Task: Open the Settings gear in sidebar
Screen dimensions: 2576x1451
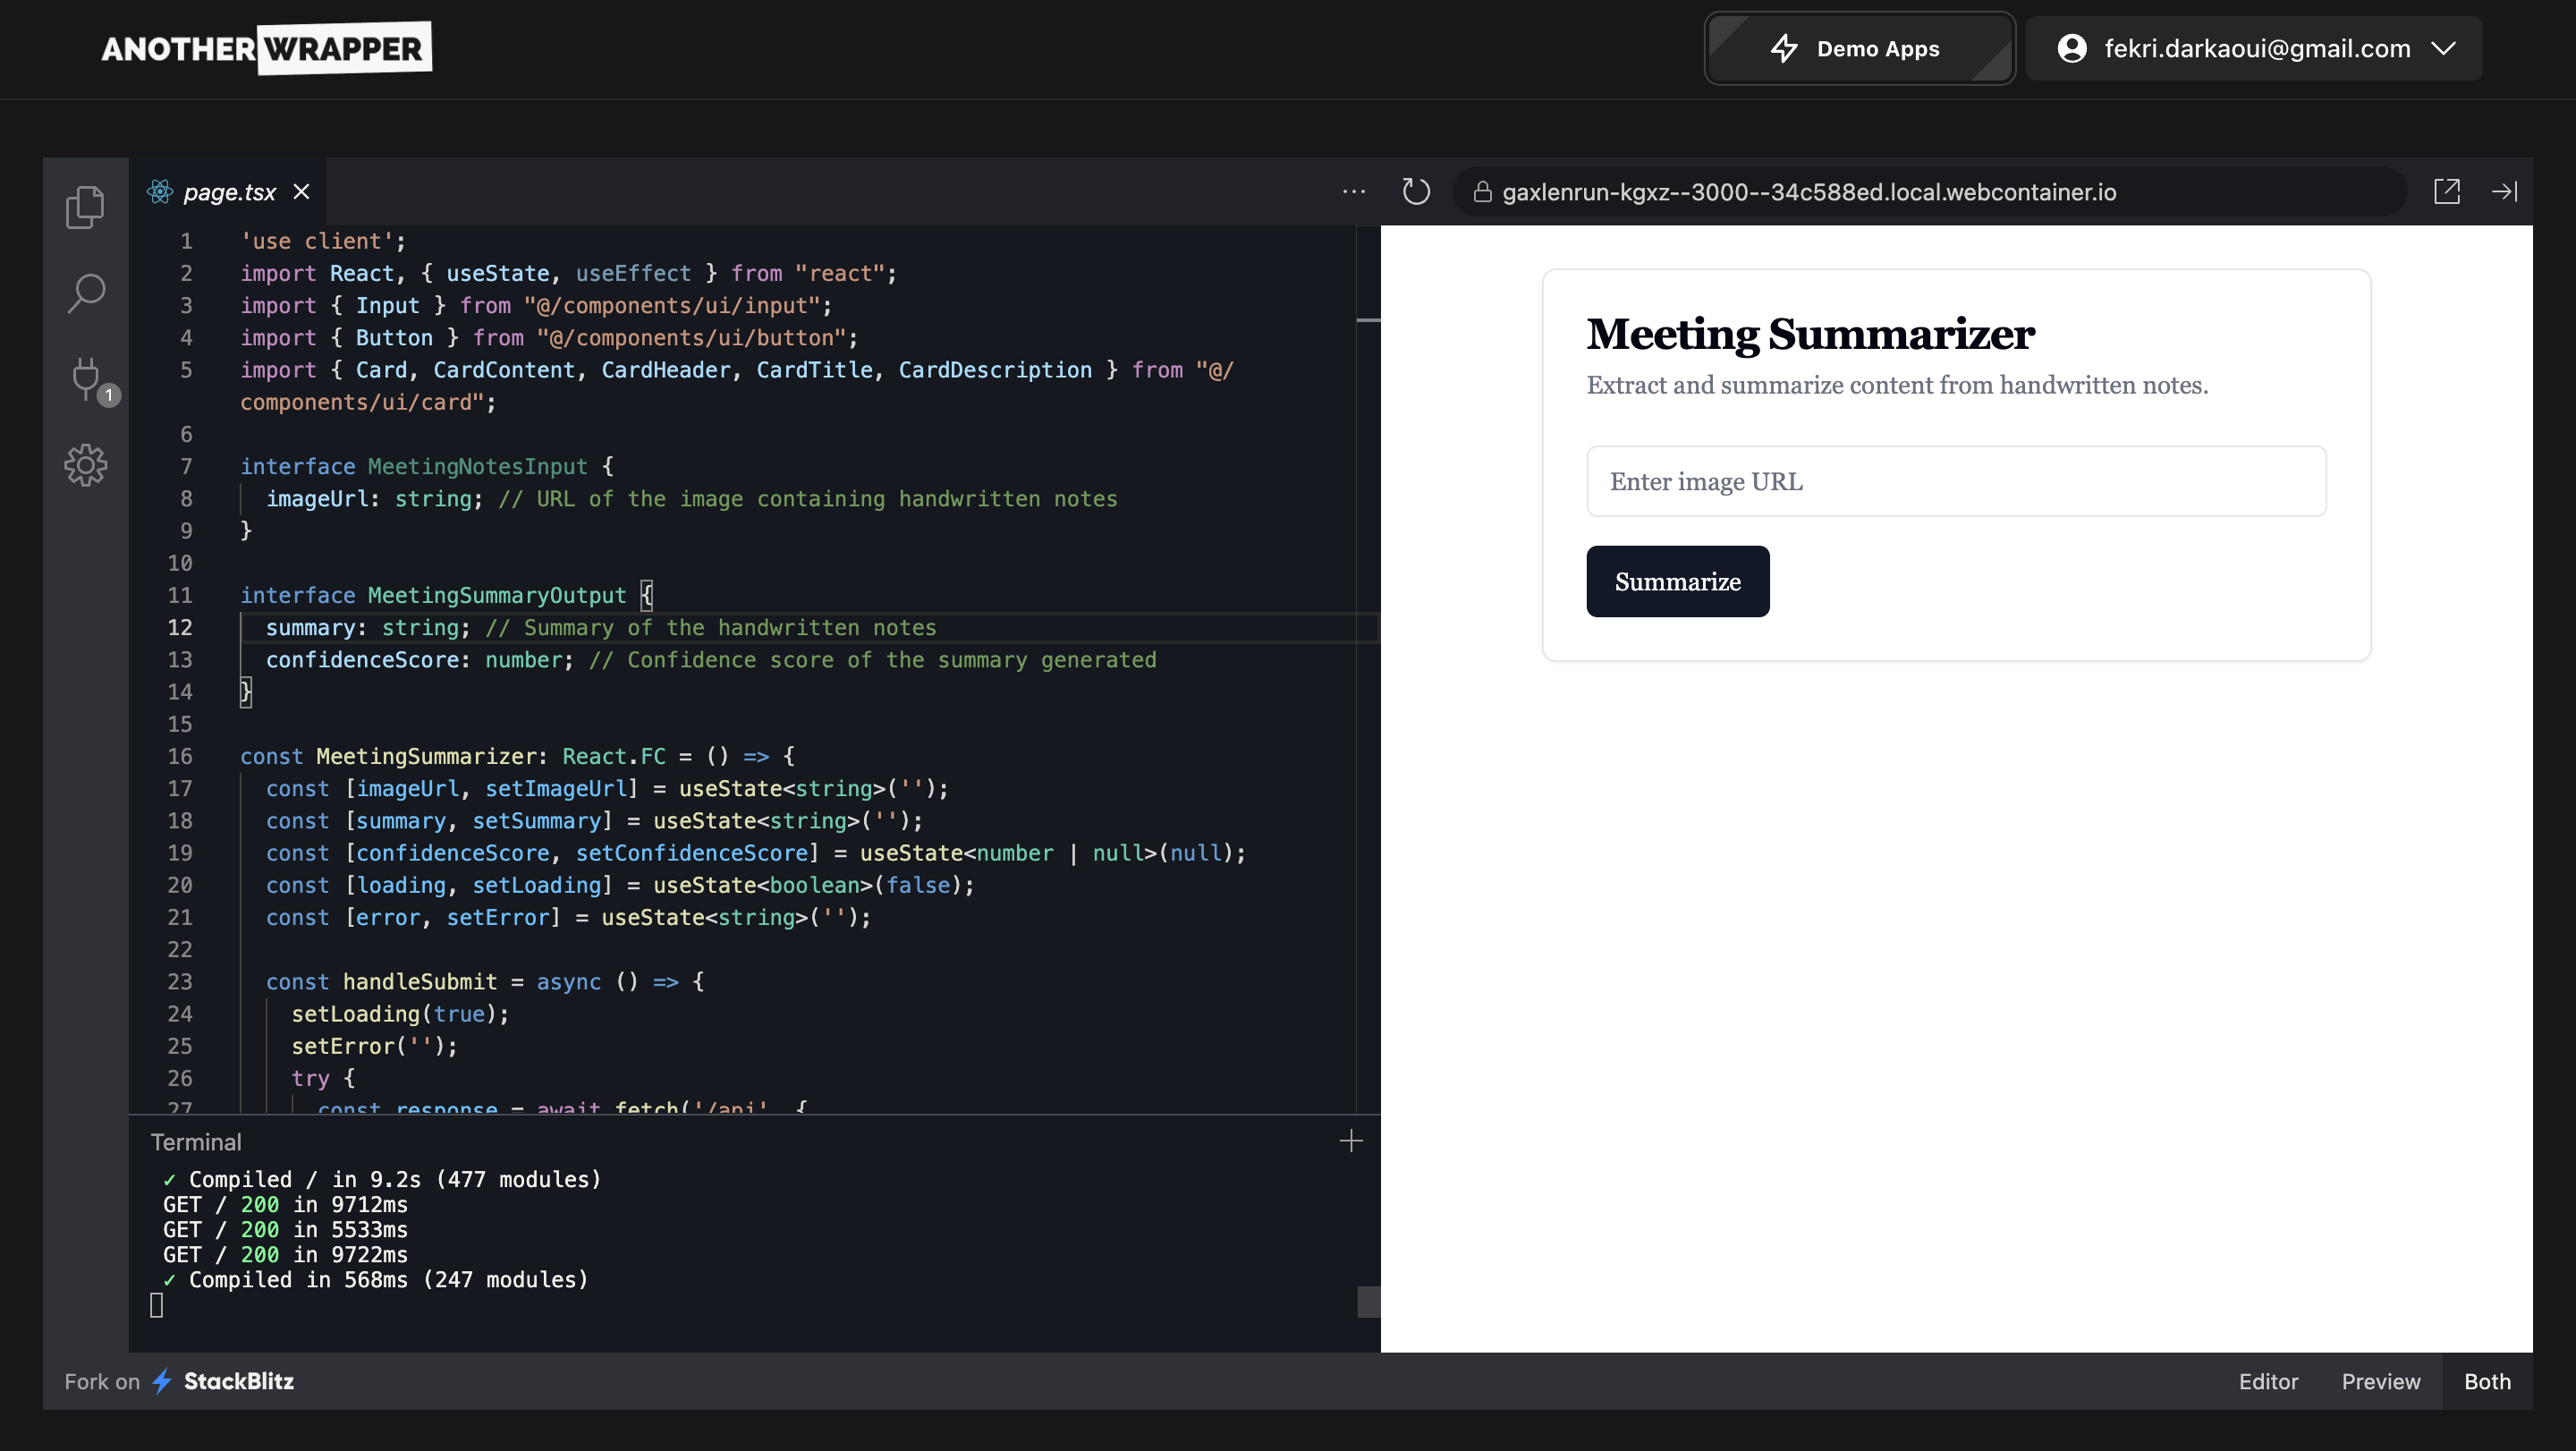Action: (x=86, y=465)
